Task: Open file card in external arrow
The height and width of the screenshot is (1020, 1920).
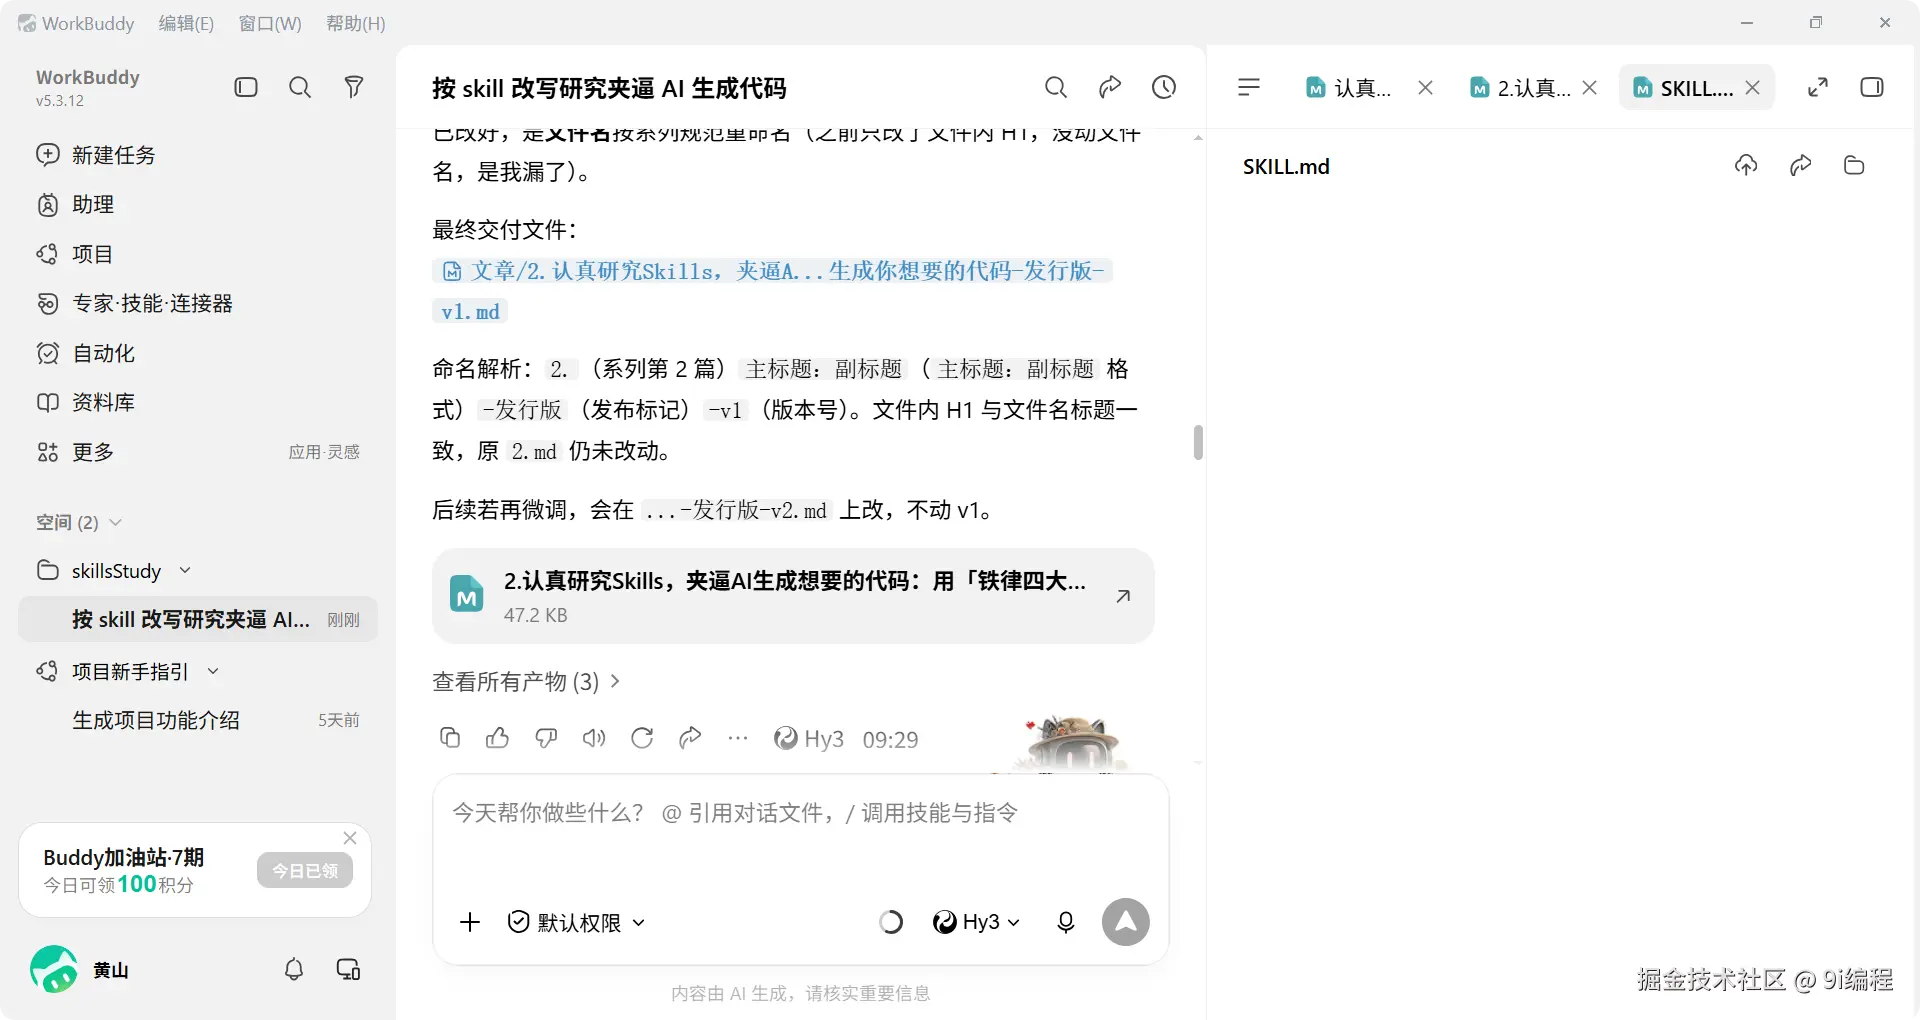Action: coord(1123,596)
